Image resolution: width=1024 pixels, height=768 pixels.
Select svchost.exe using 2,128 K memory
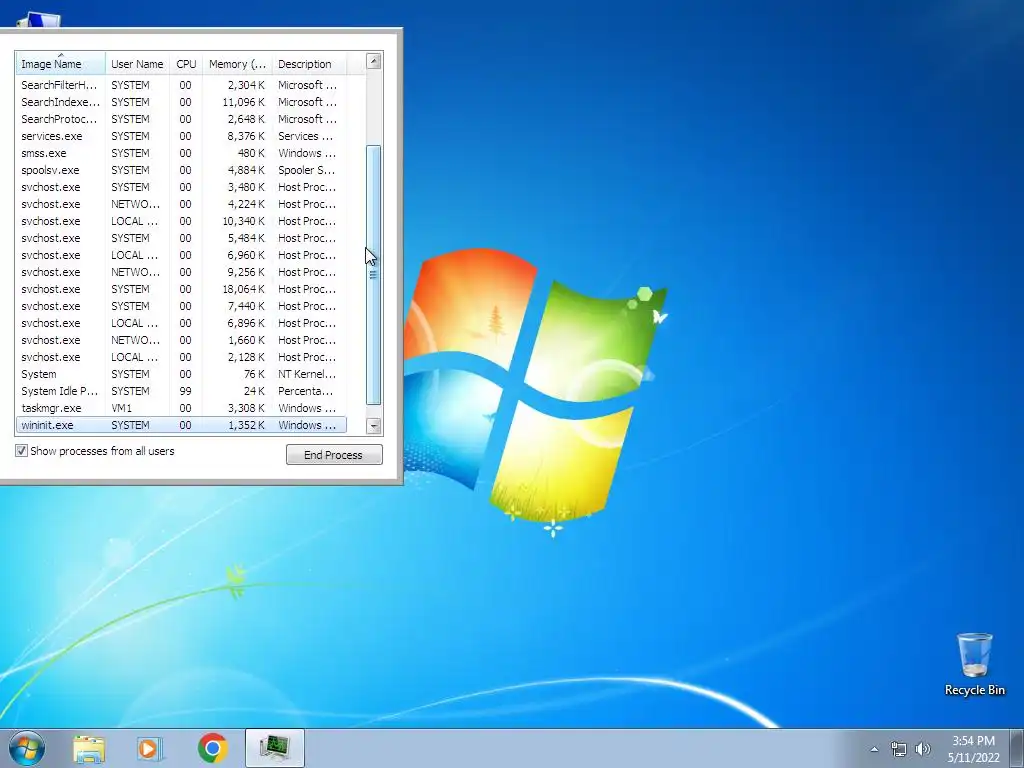pyautogui.click(x=181, y=357)
